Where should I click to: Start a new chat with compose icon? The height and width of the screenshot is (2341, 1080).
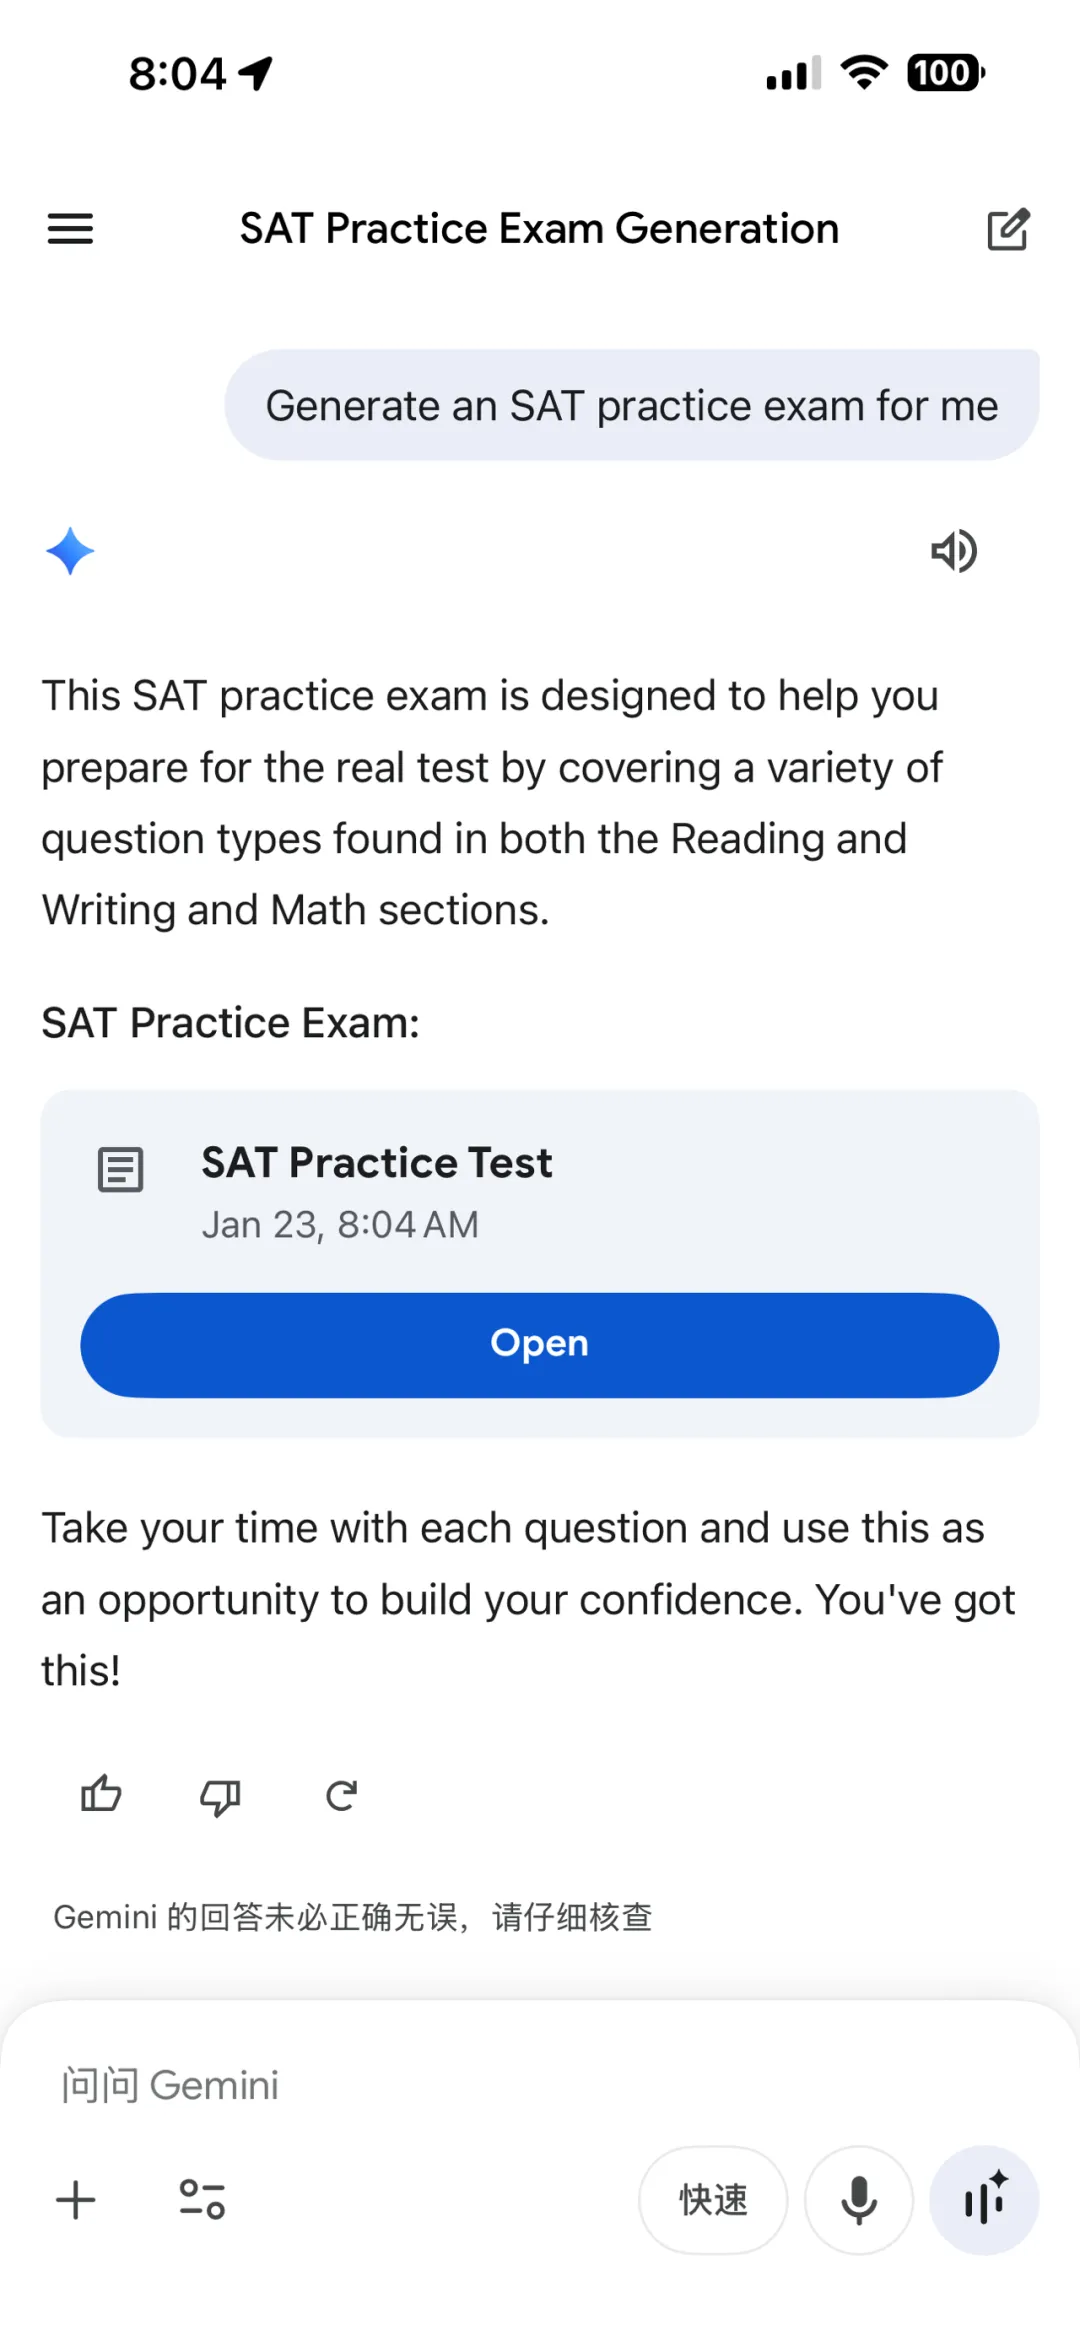[x=1007, y=229]
